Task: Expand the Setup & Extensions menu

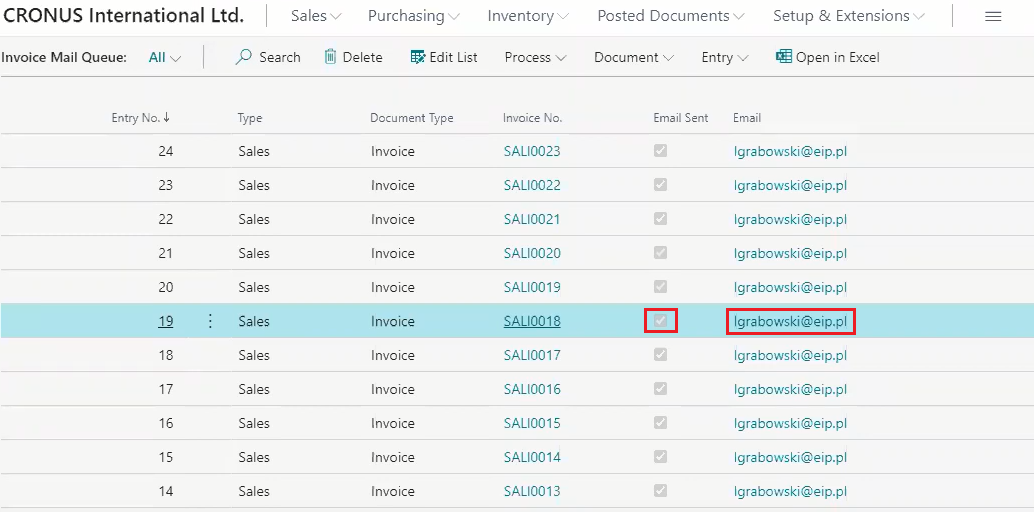Action: tap(849, 16)
